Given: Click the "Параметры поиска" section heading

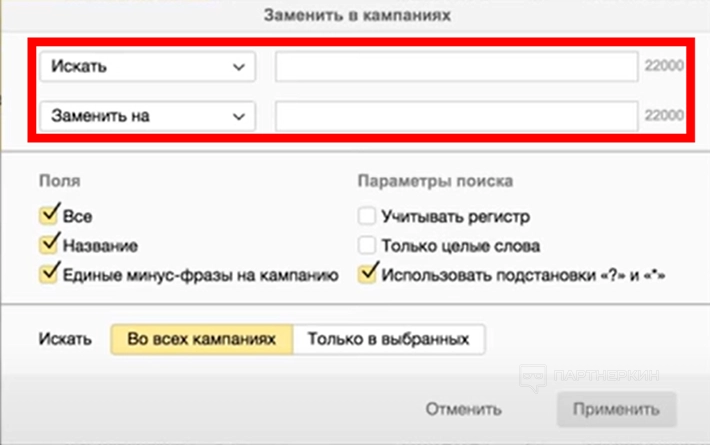Looking at the screenshot, I should (435, 182).
